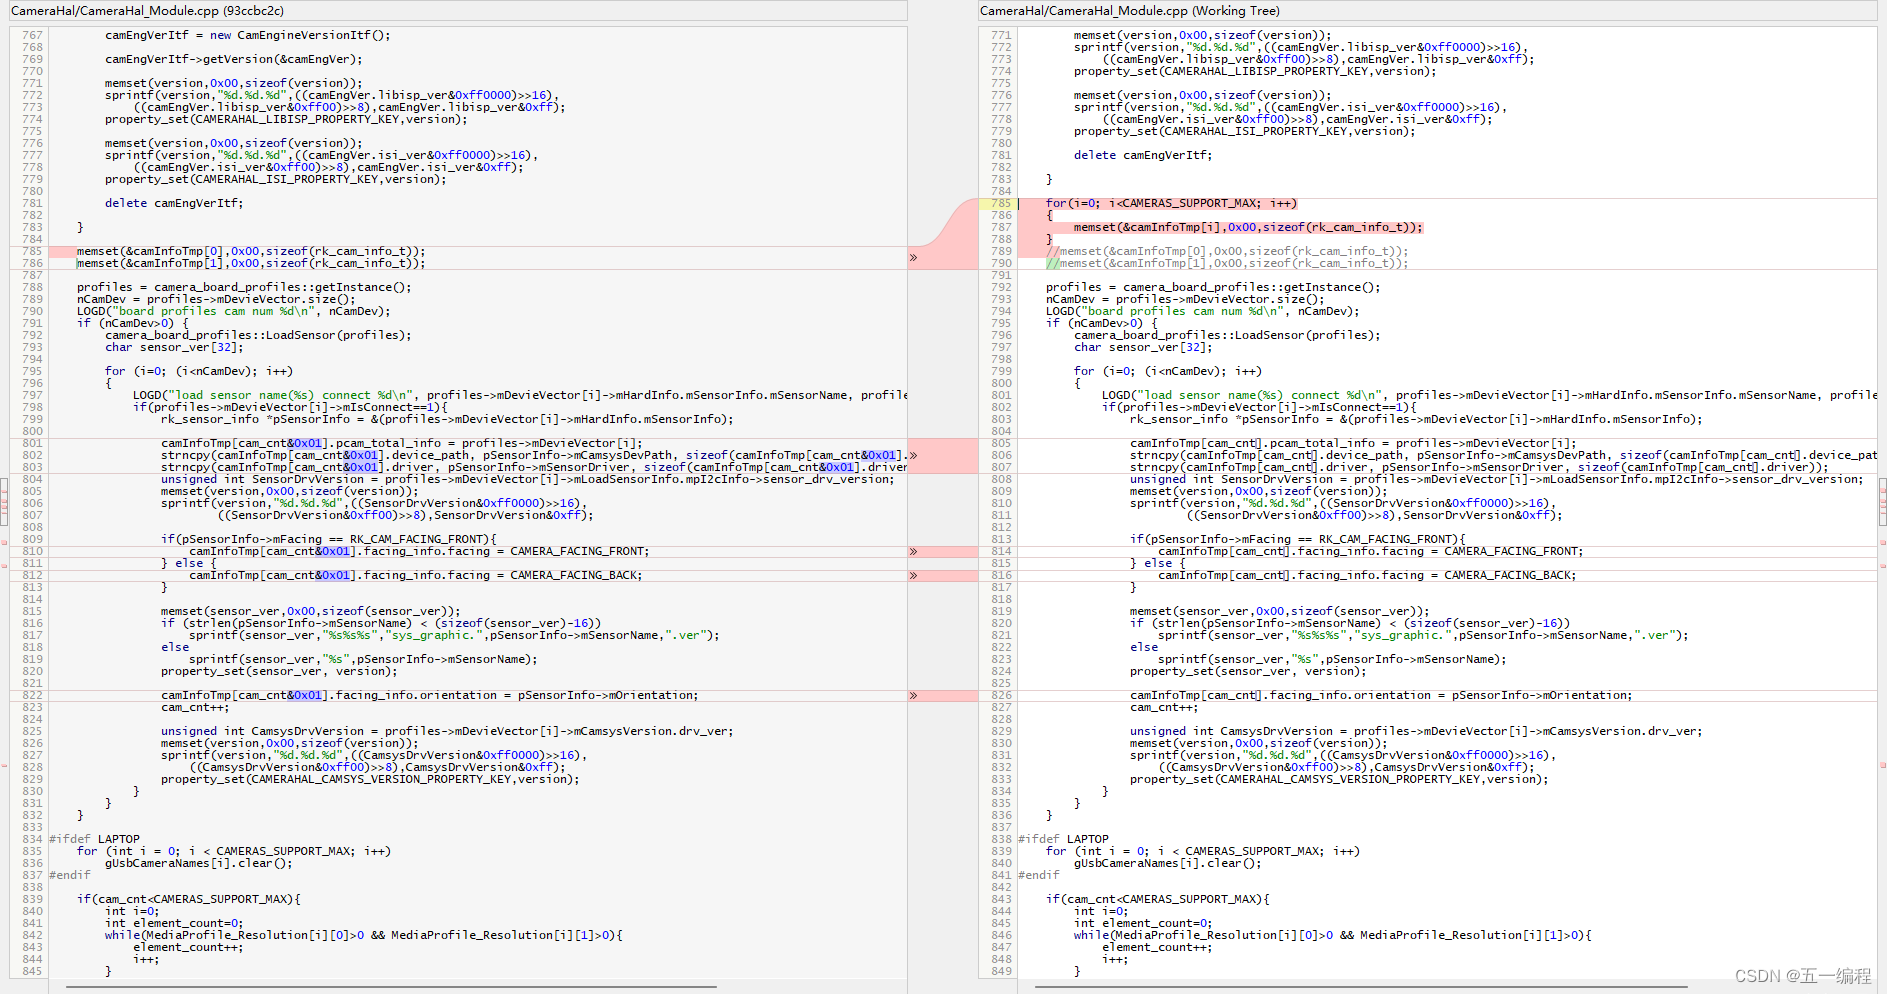Screen dimensions: 1887x994
Task: Click 'delete camEngVerItf;' in the right pane
Action: [1143, 156]
